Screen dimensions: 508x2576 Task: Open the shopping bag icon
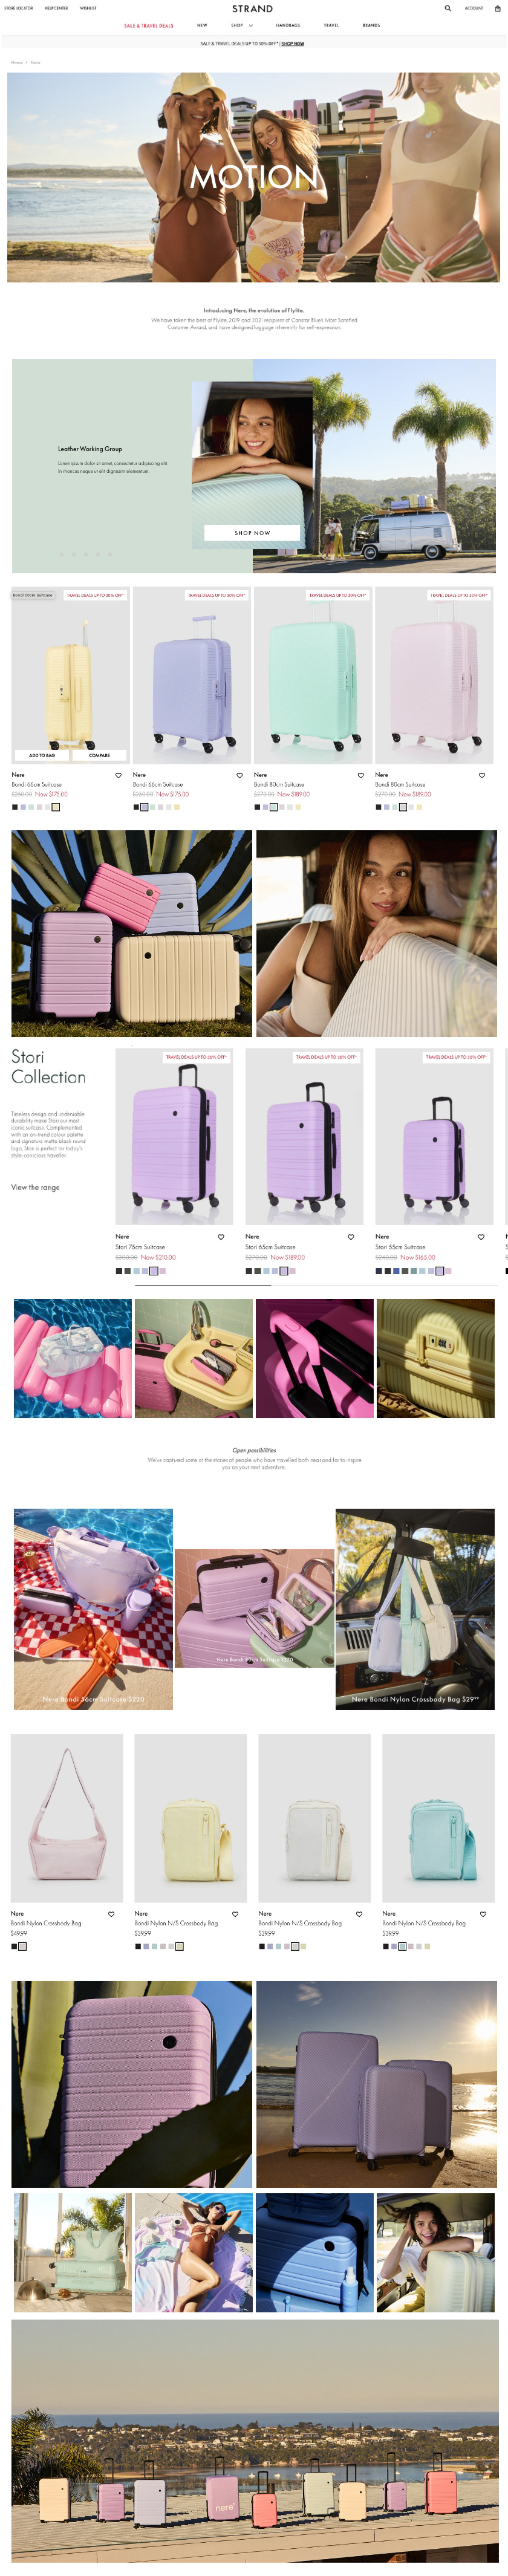498,8
